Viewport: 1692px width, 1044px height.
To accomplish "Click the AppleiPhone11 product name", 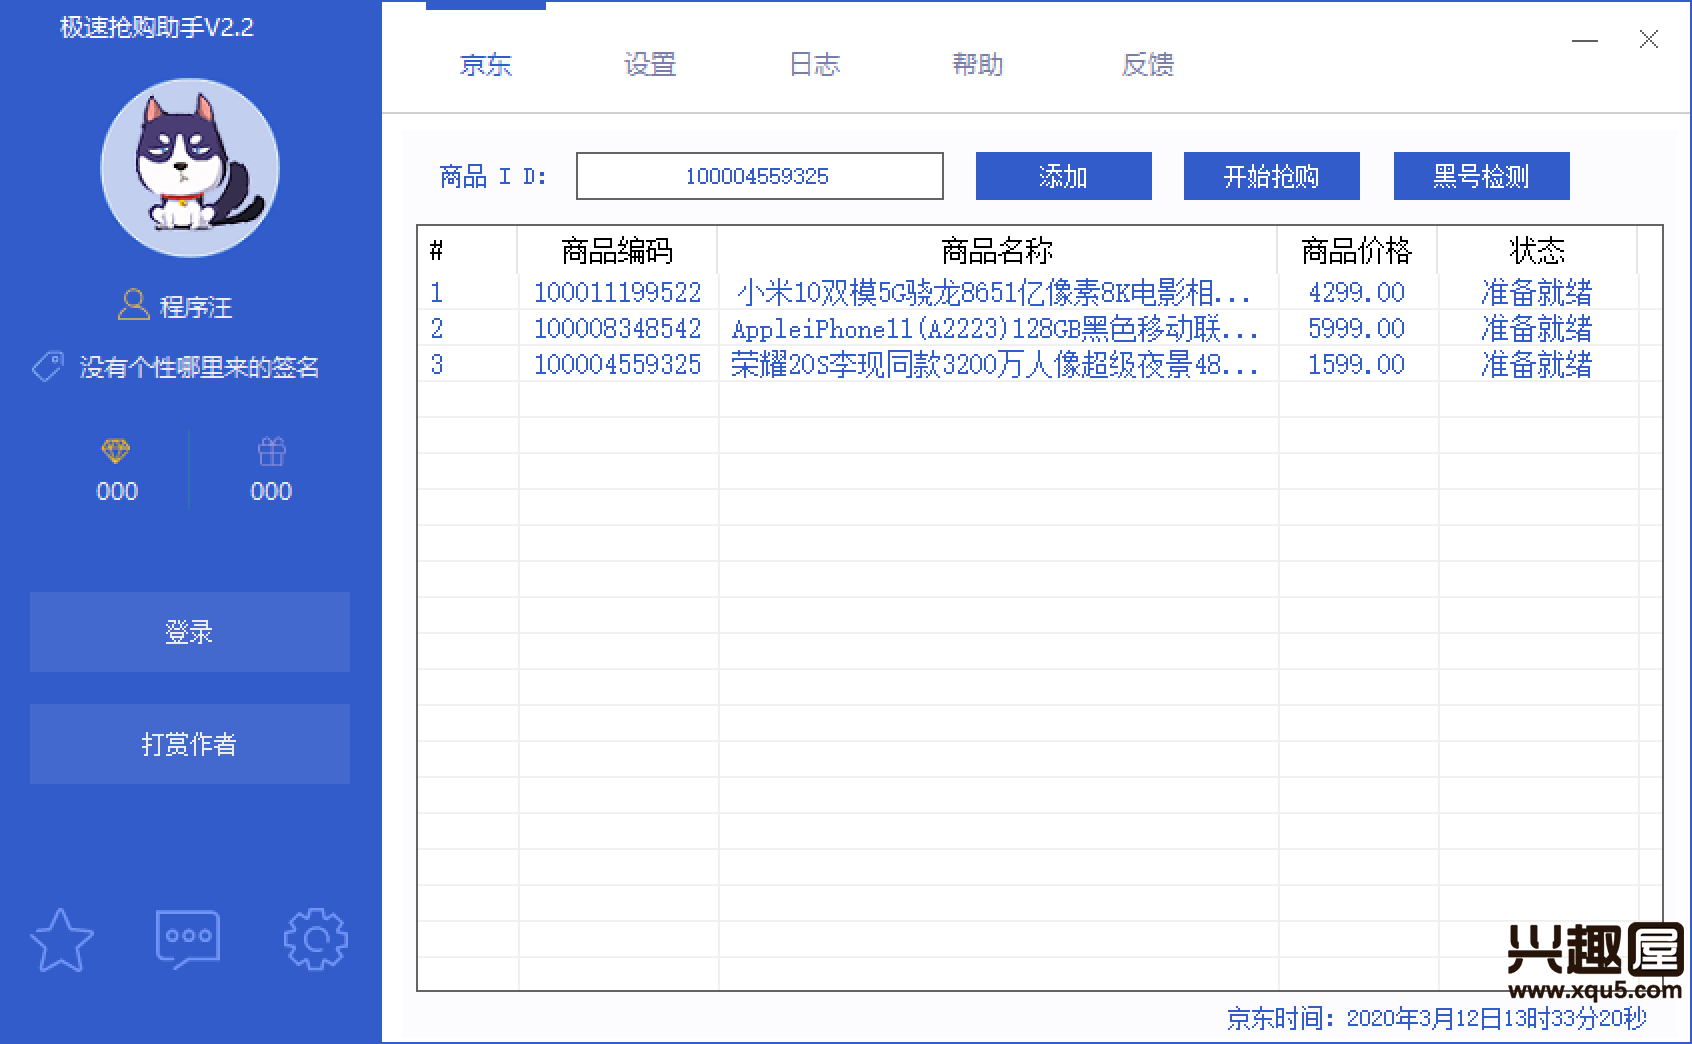I will [995, 329].
